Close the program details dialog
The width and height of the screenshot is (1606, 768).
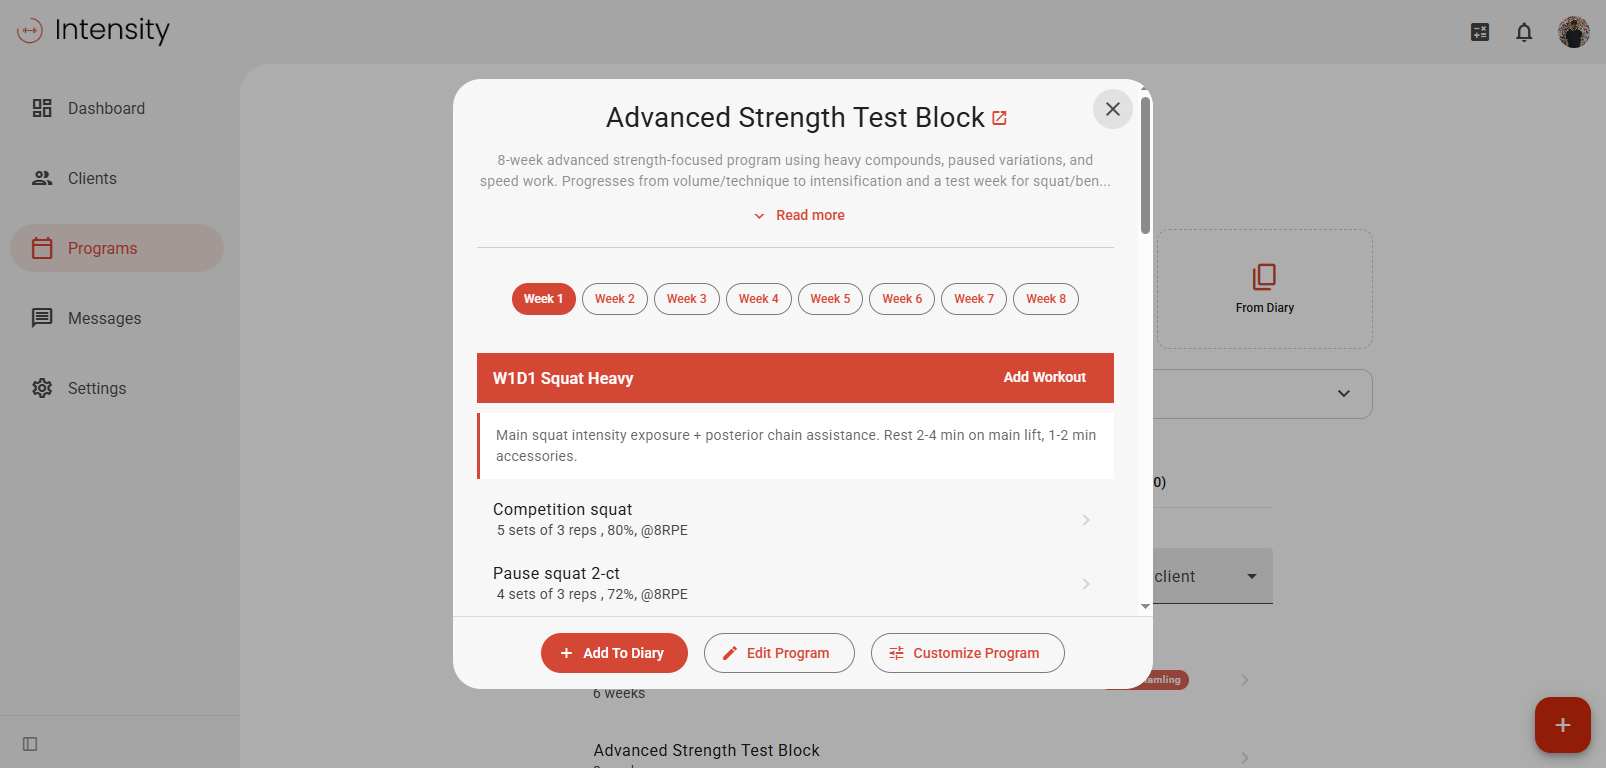[x=1112, y=109]
